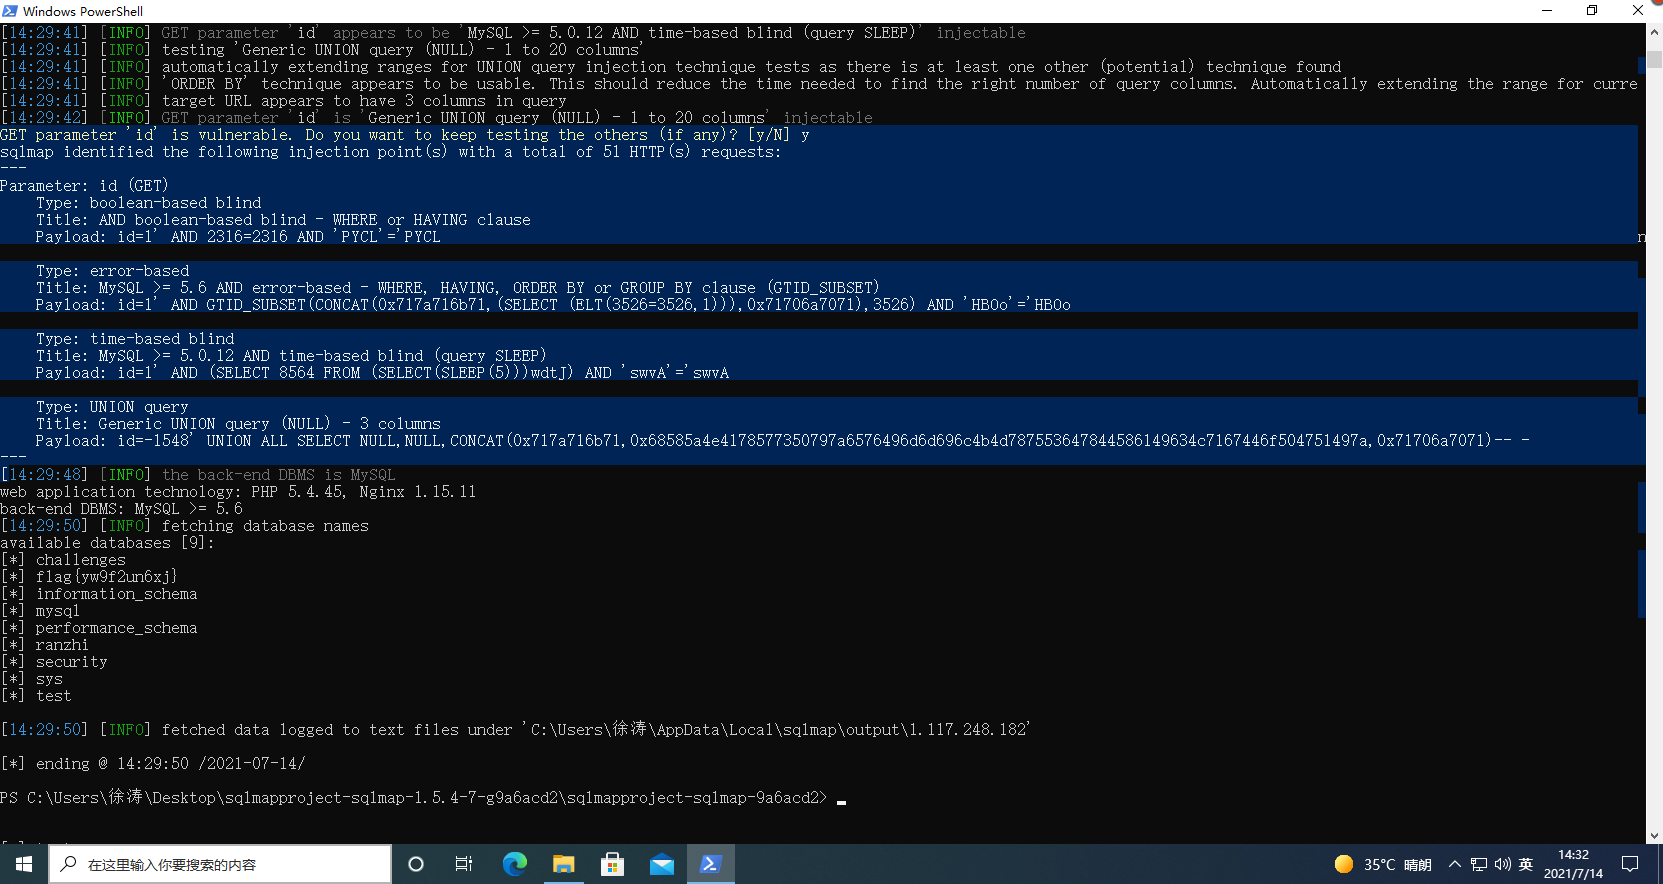Open the Mail app from taskbar

click(661, 864)
